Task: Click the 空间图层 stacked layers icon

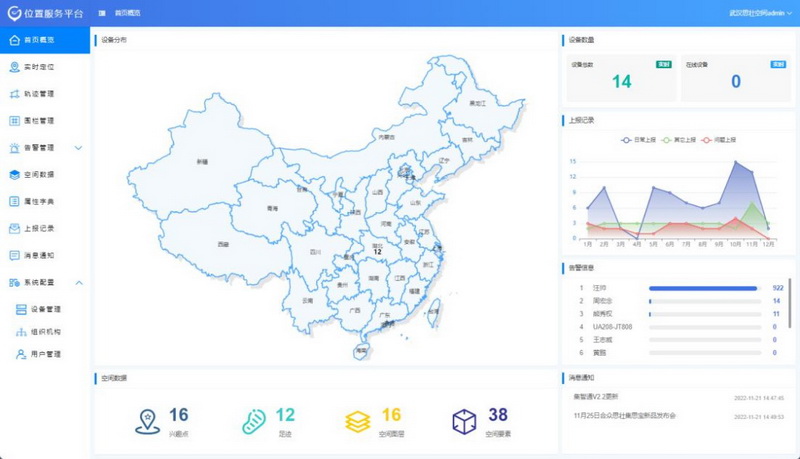Action: (358, 422)
